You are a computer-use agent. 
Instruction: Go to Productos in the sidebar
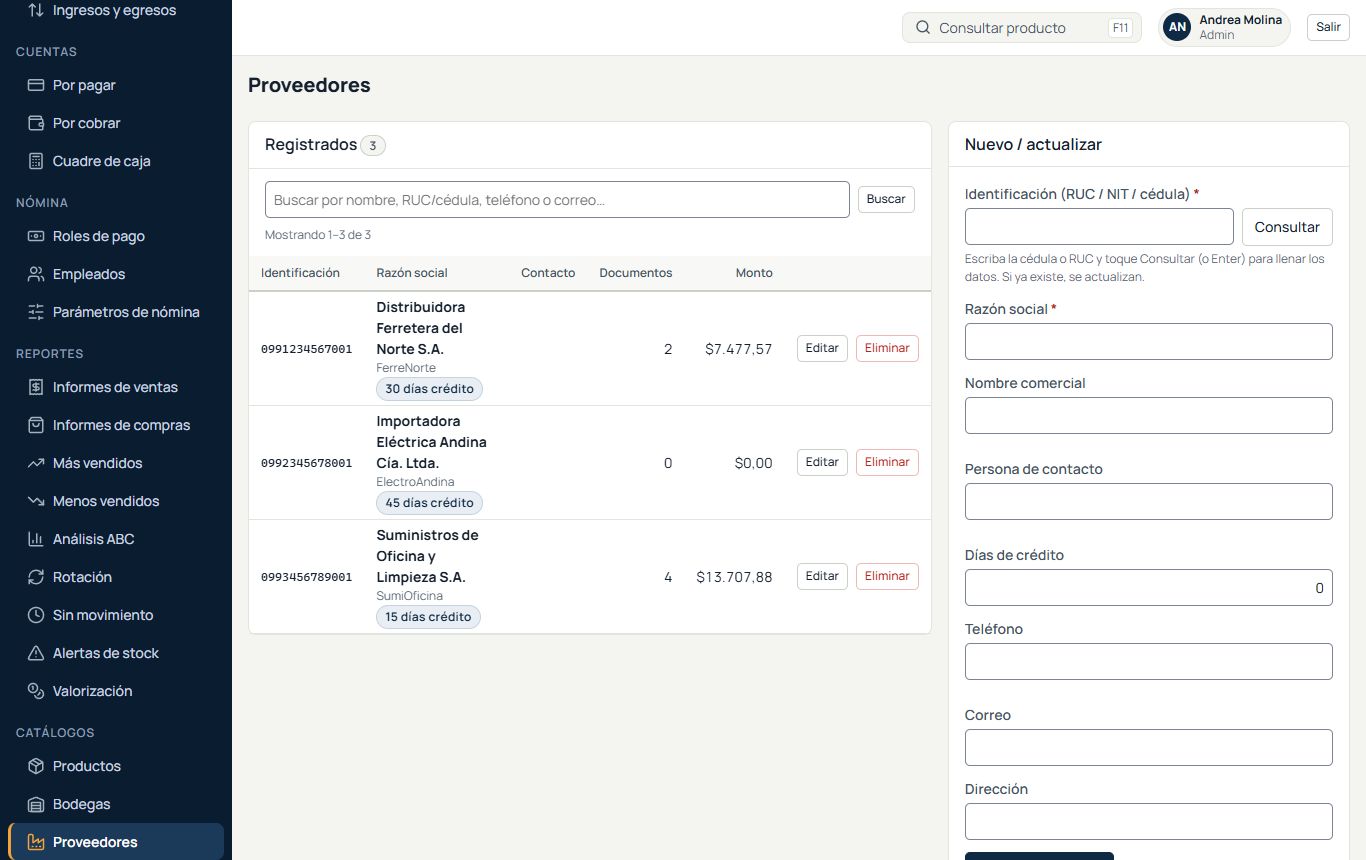pos(116,766)
